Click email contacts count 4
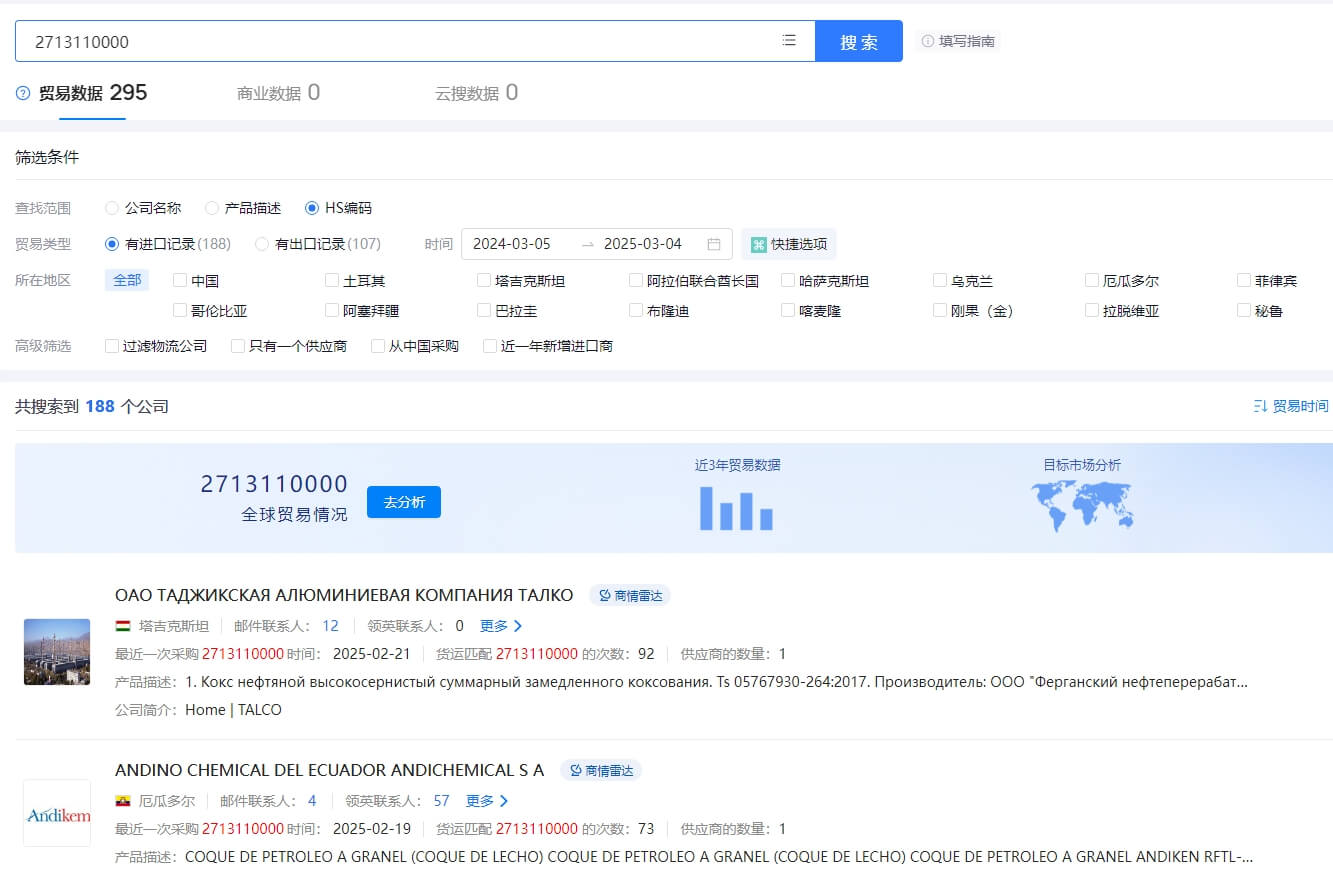Image resolution: width=1333 pixels, height=878 pixels. click(x=312, y=801)
